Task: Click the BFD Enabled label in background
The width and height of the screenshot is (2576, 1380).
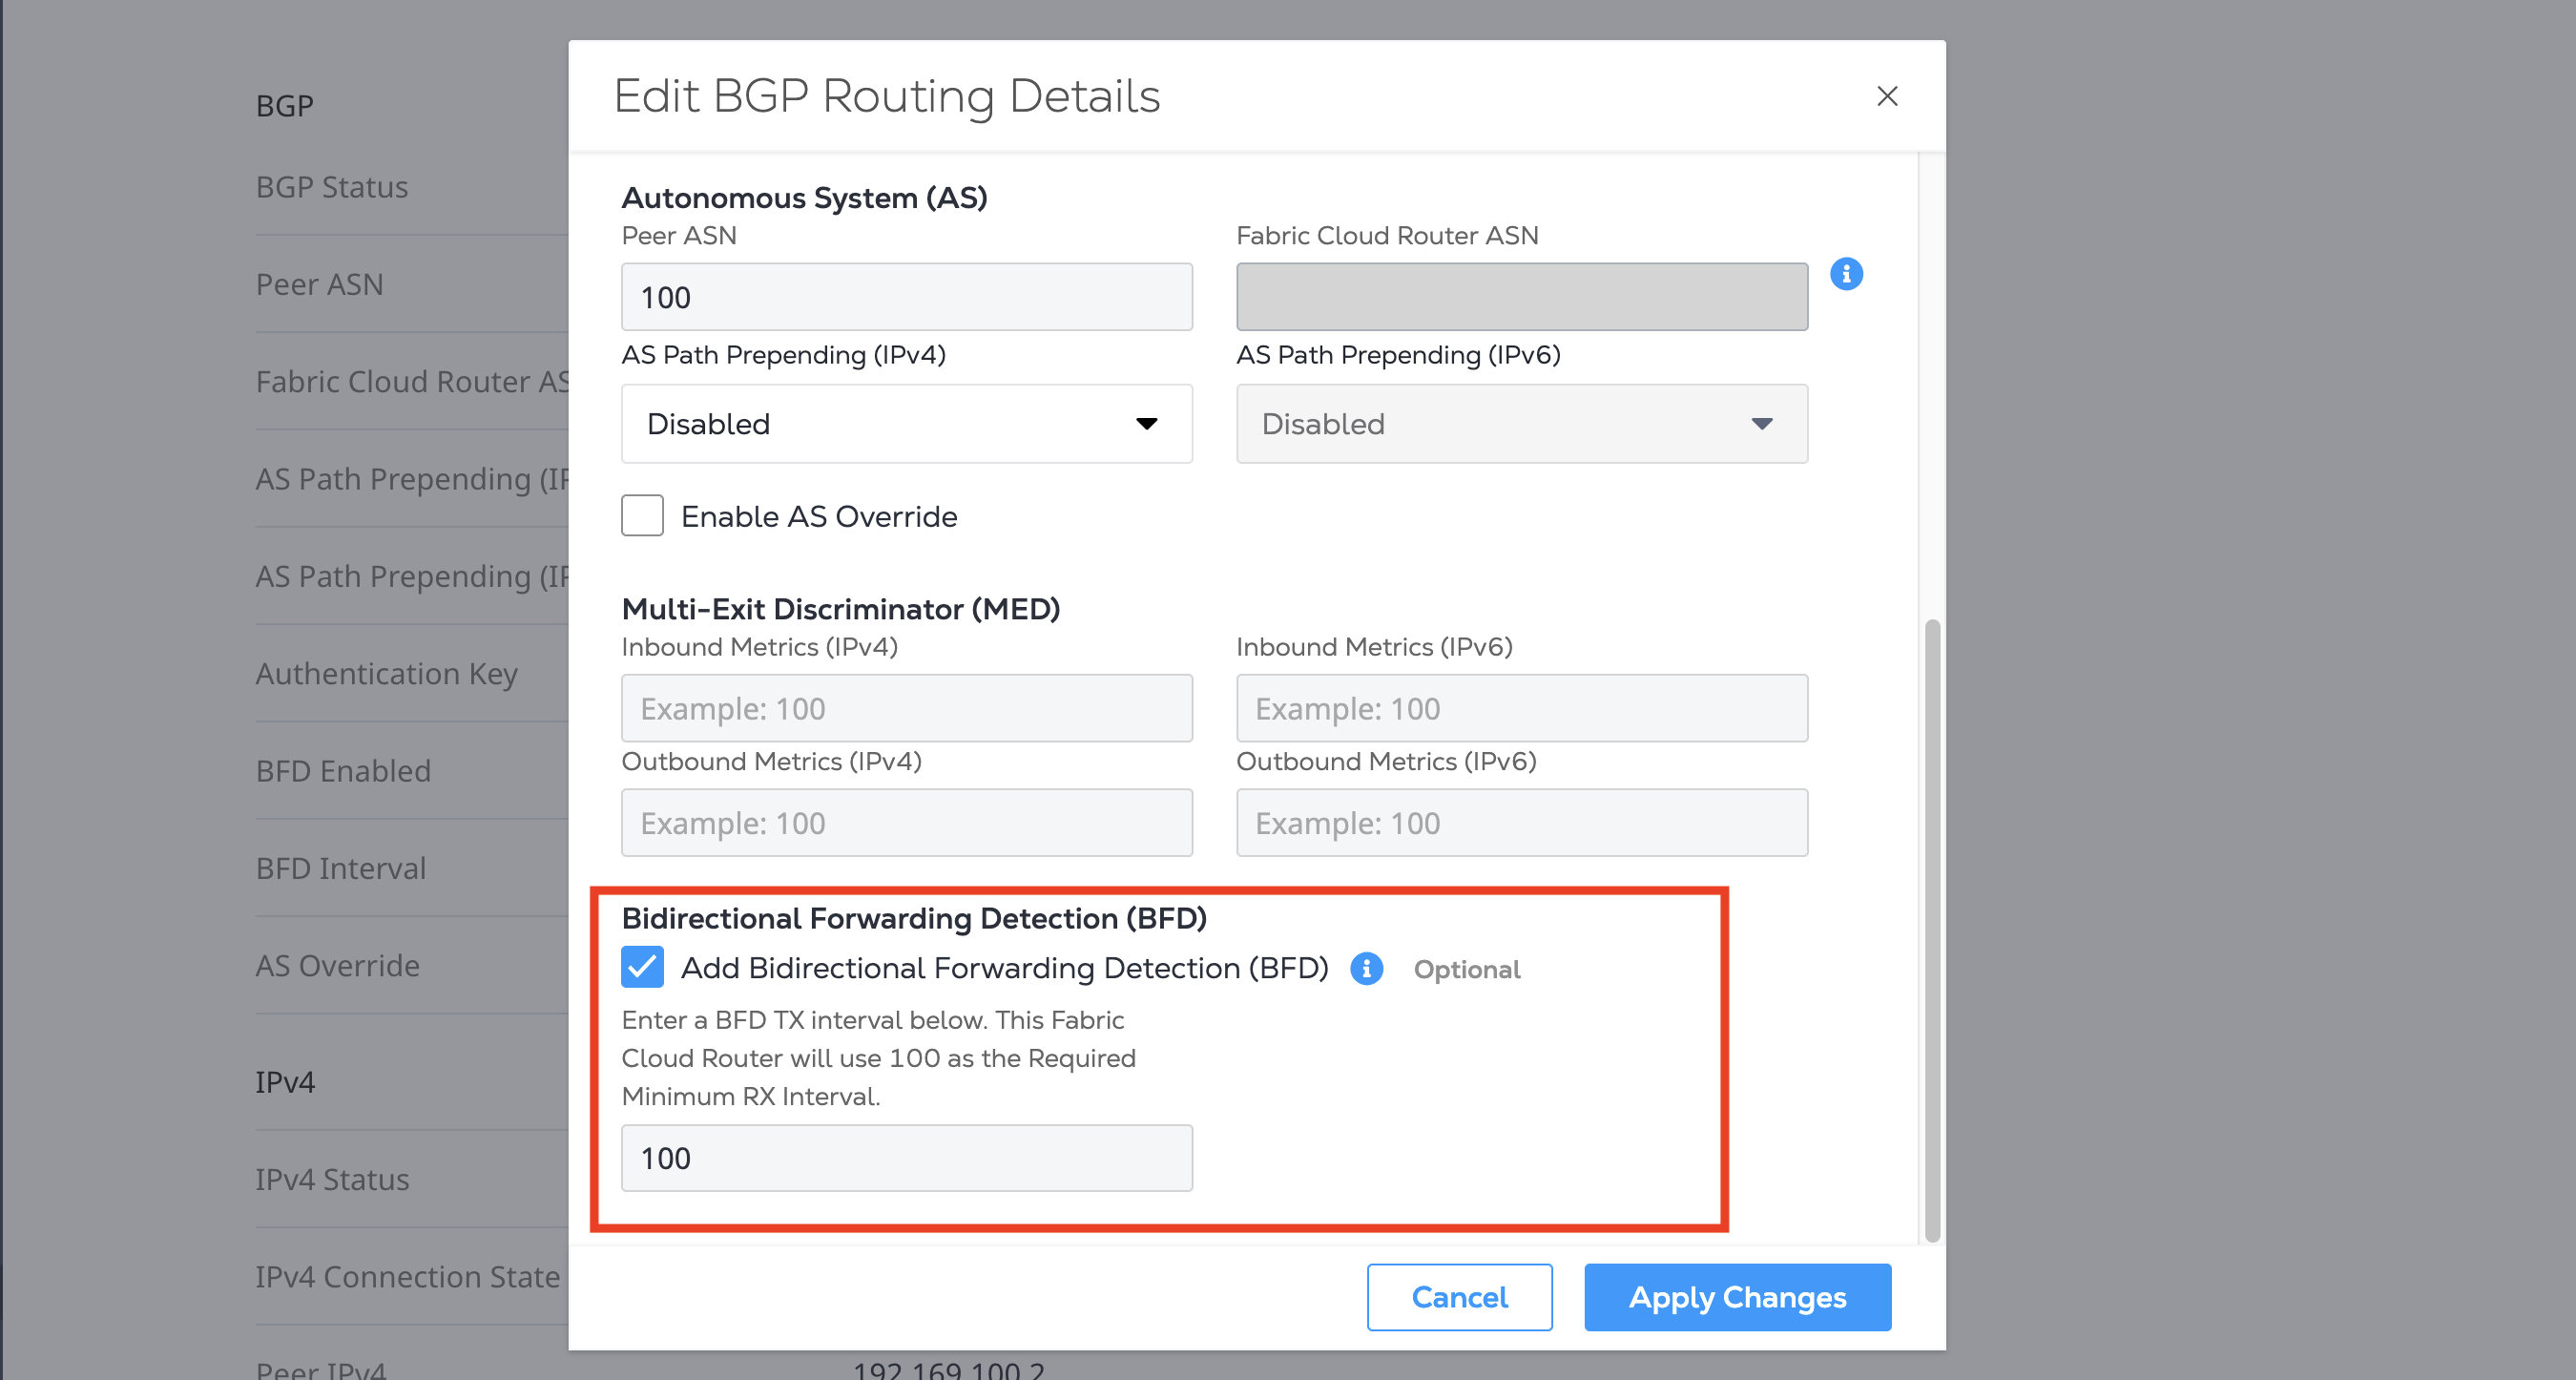Action: (343, 771)
